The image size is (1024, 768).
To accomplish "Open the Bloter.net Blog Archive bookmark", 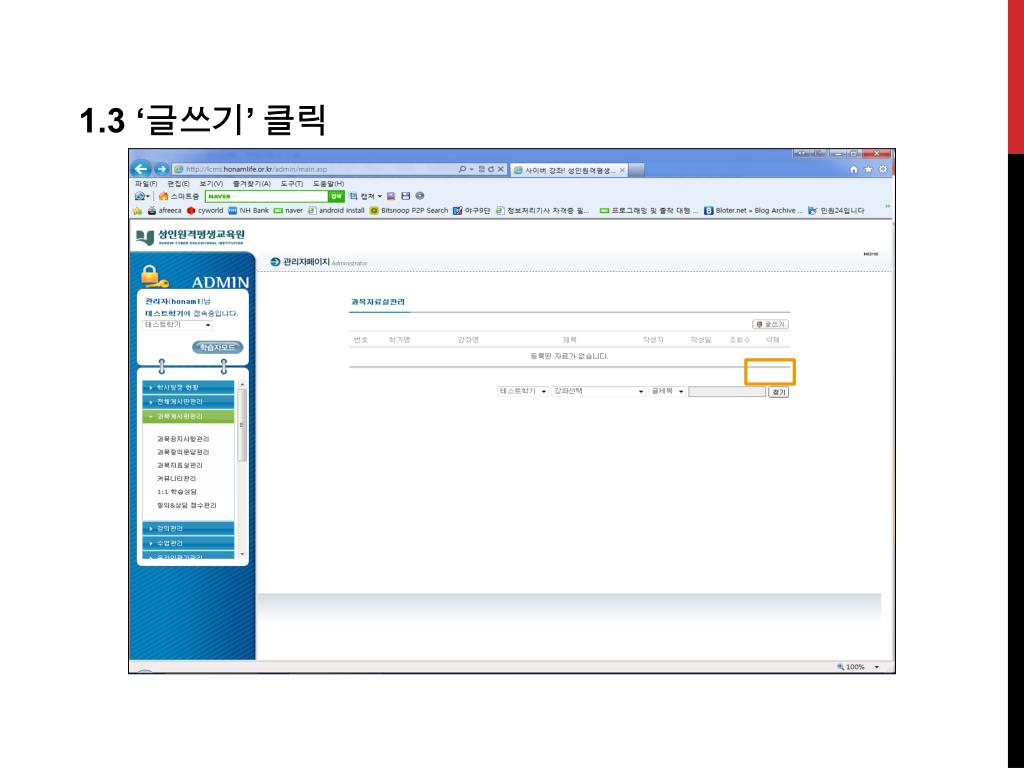I will (754, 210).
